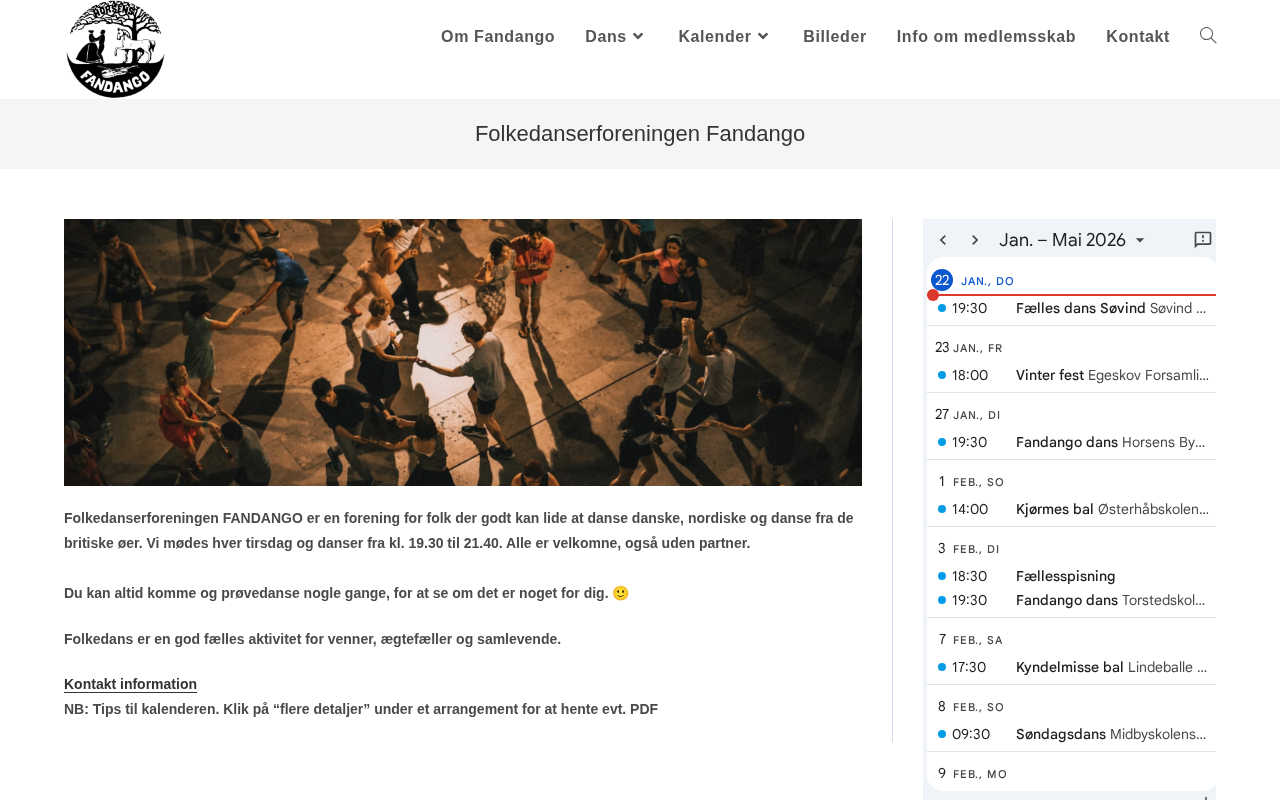Open the Jan. – Mai 2026 date range dropdown
The width and height of the screenshot is (1280, 800).
point(1072,240)
